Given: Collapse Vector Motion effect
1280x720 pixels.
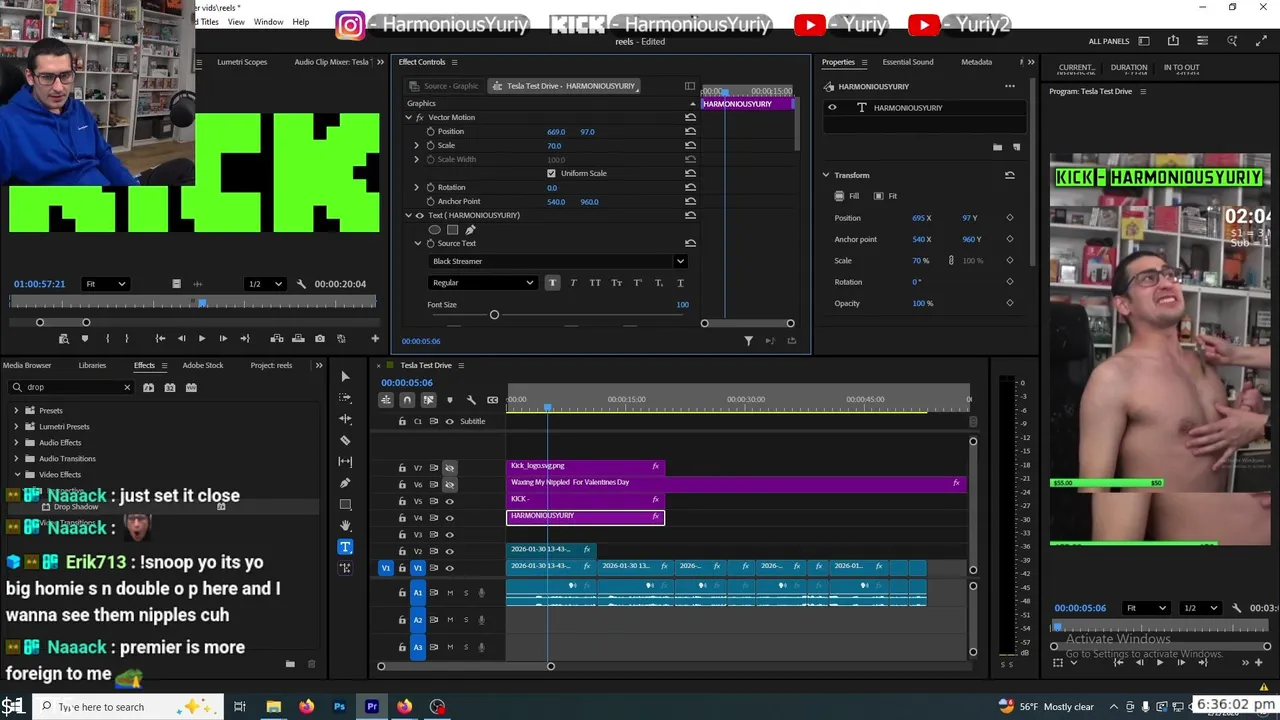Looking at the screenshot, I should [x=408, y=117].
